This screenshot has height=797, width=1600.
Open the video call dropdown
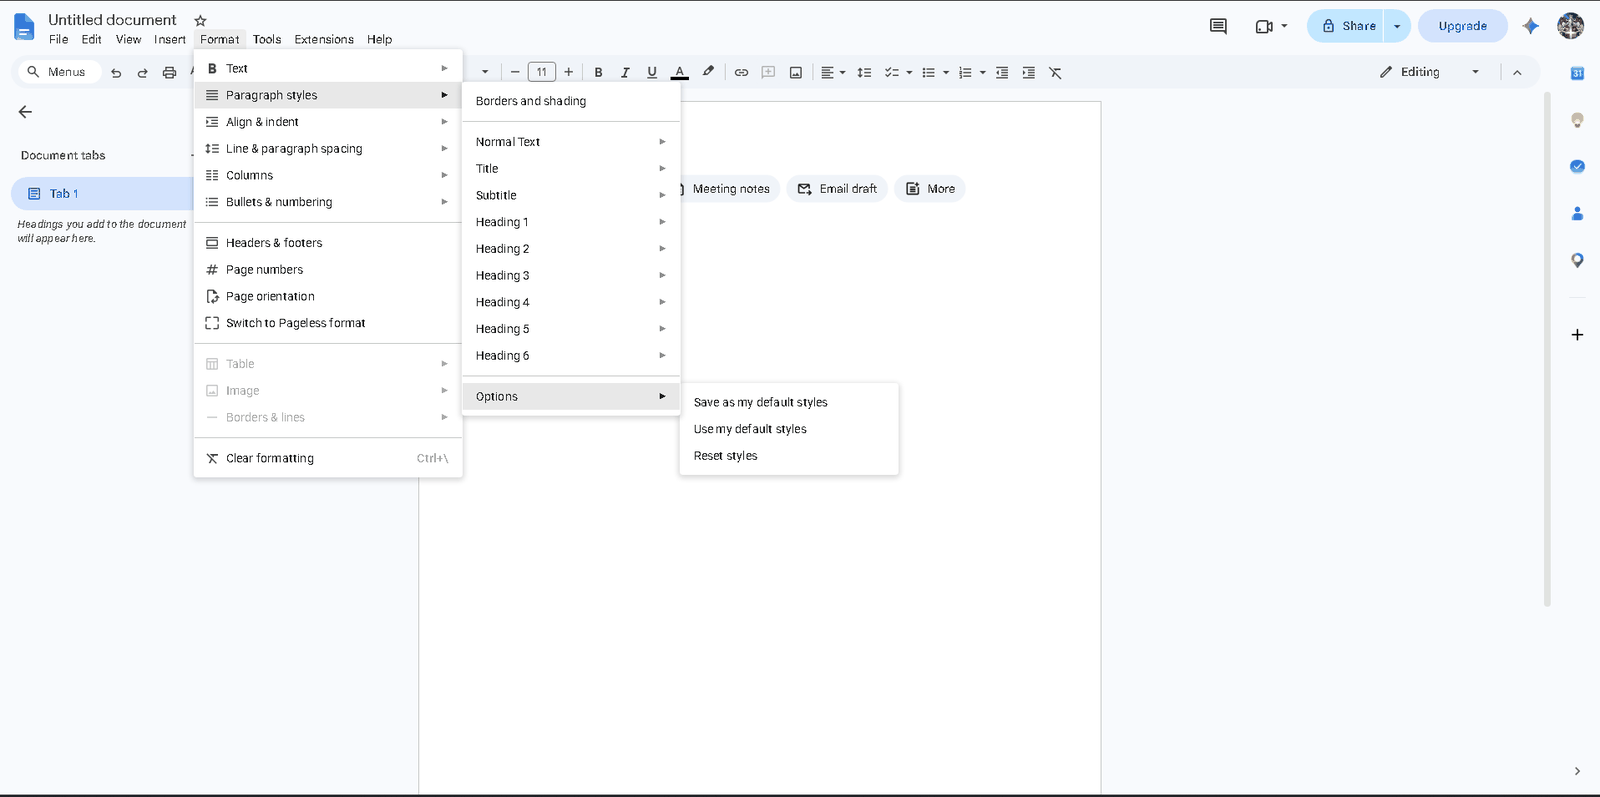click(1284, 26)
